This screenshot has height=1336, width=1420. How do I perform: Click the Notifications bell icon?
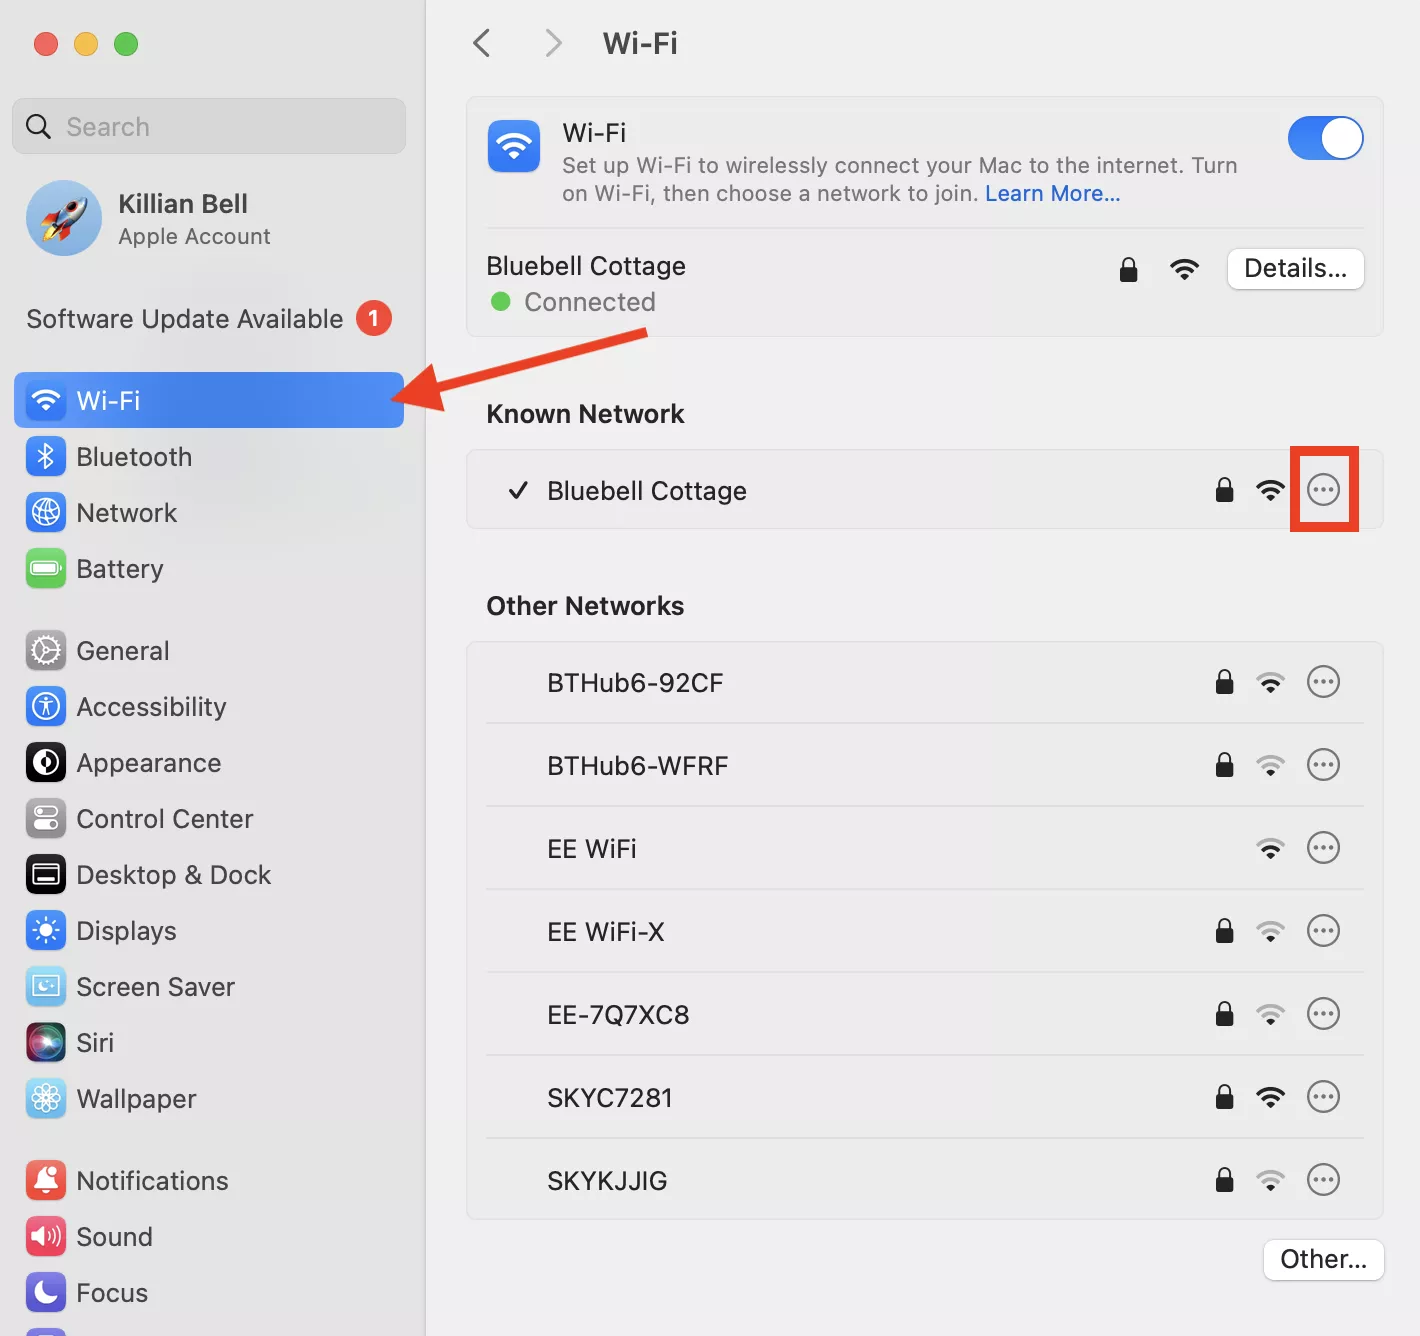[46, 1181]
